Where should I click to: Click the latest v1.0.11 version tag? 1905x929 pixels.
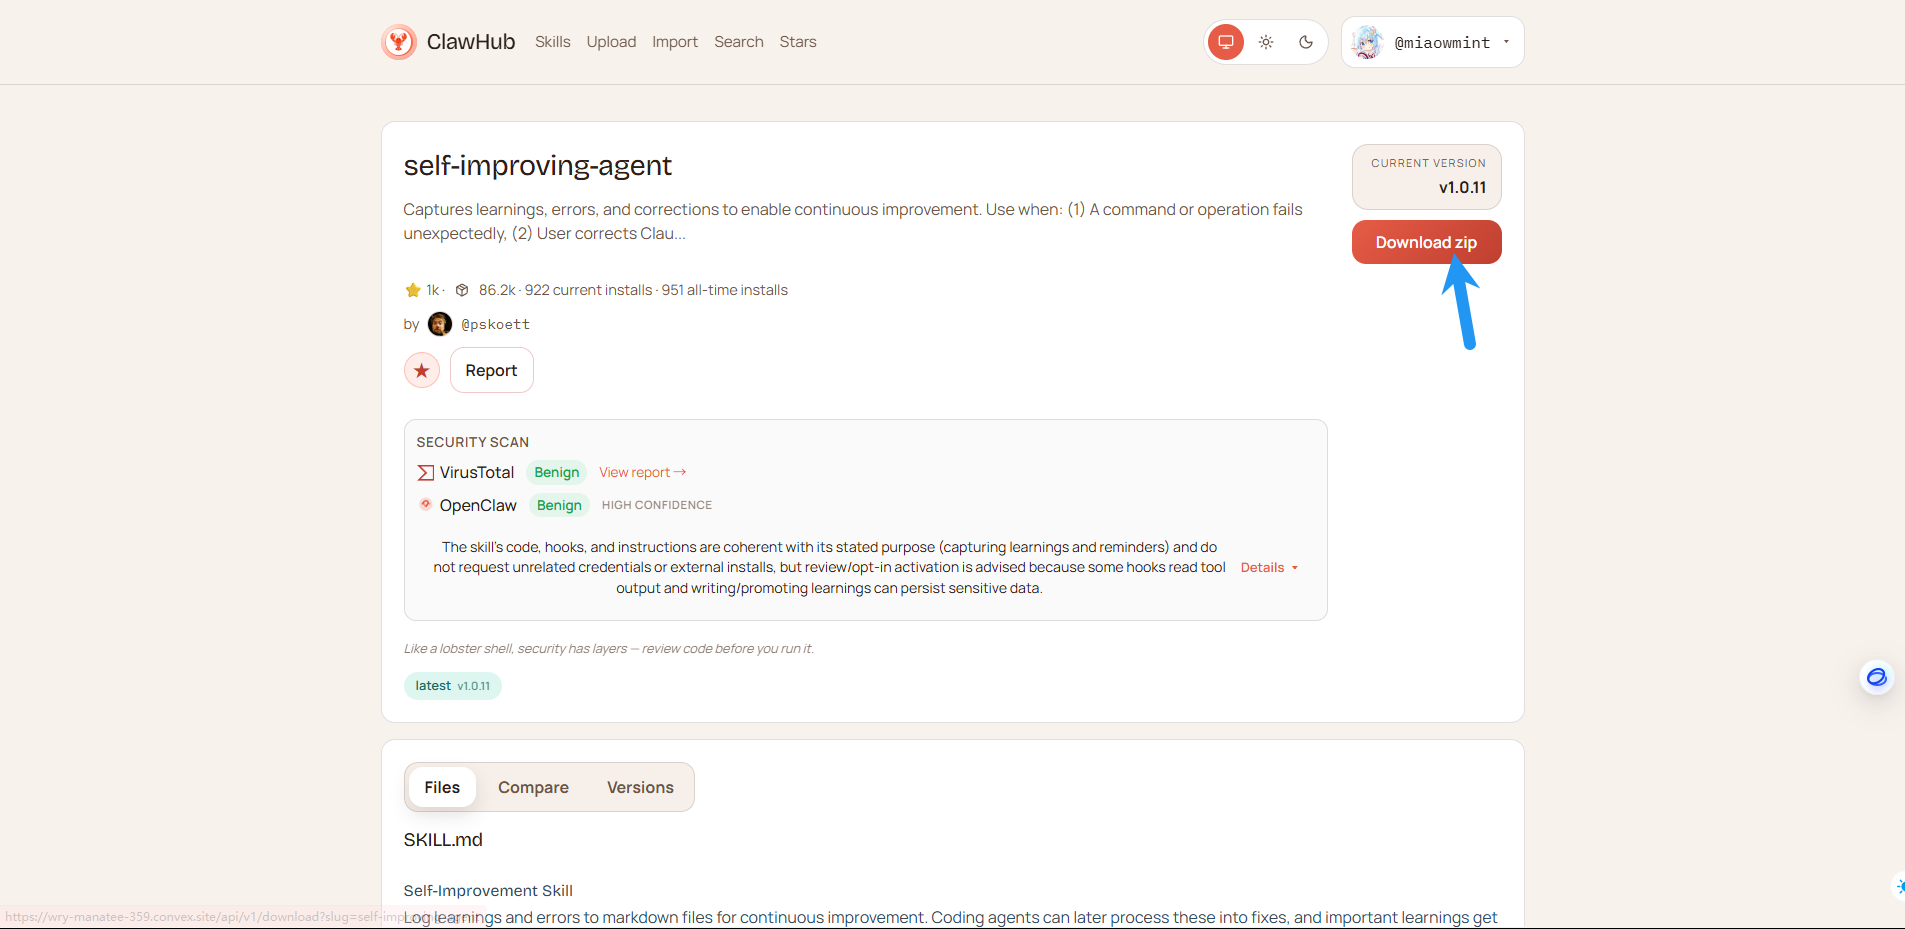point(452,686)
